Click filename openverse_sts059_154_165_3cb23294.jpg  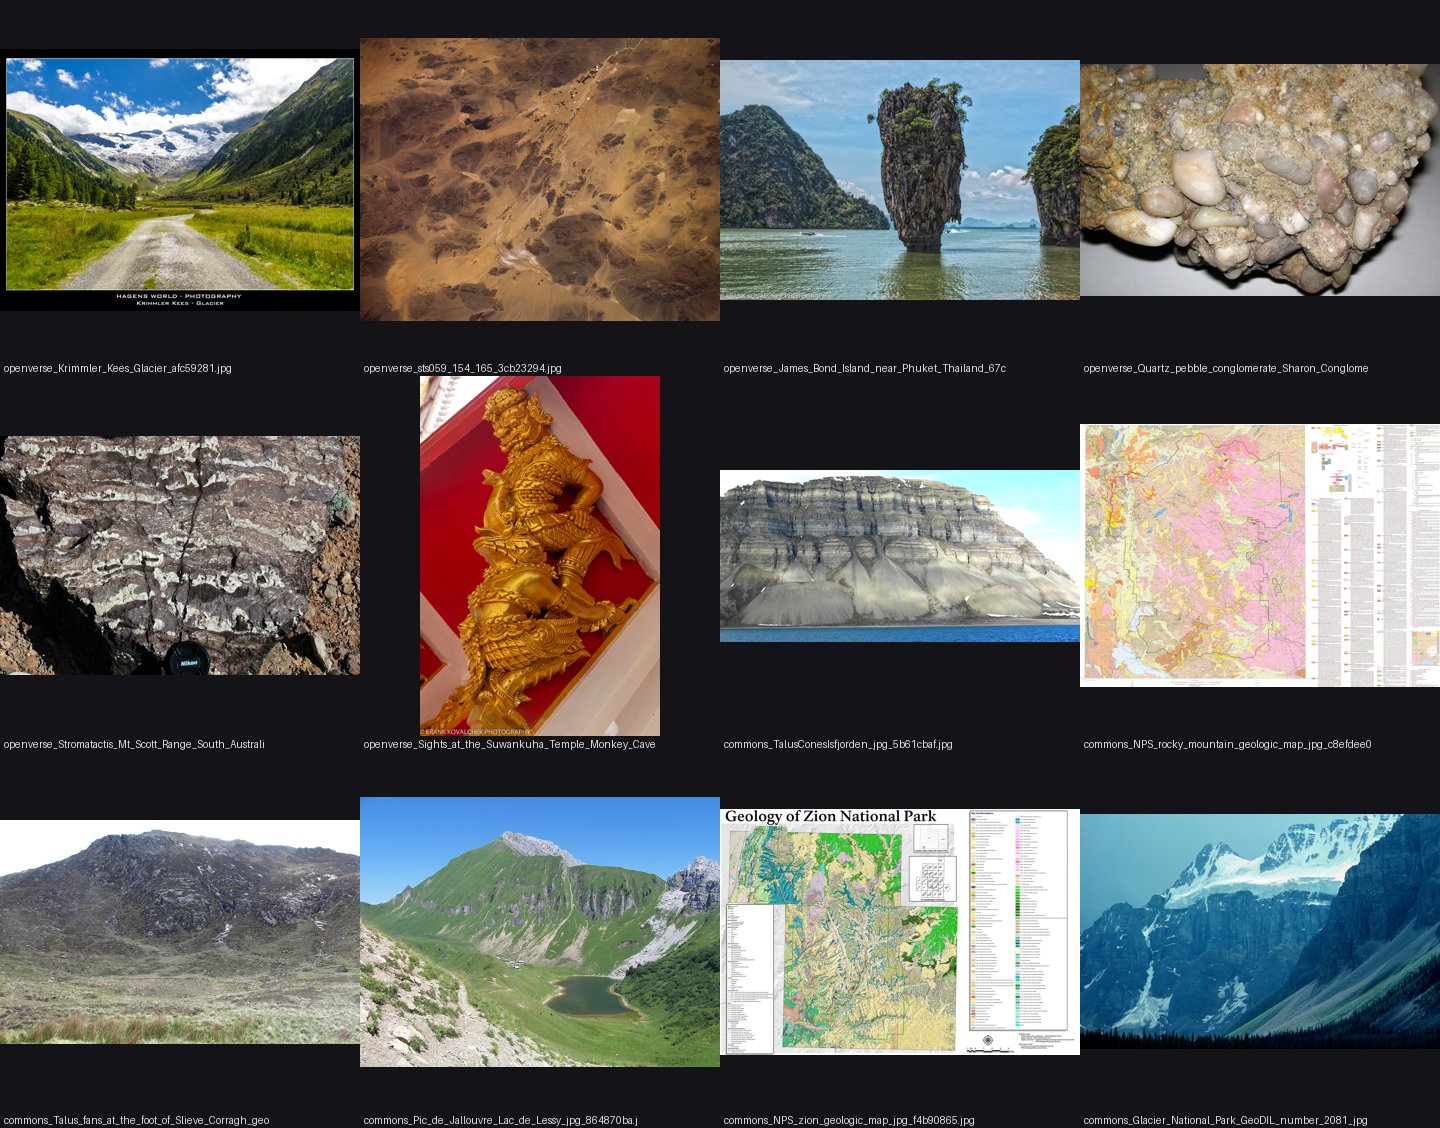click(463, 368)
